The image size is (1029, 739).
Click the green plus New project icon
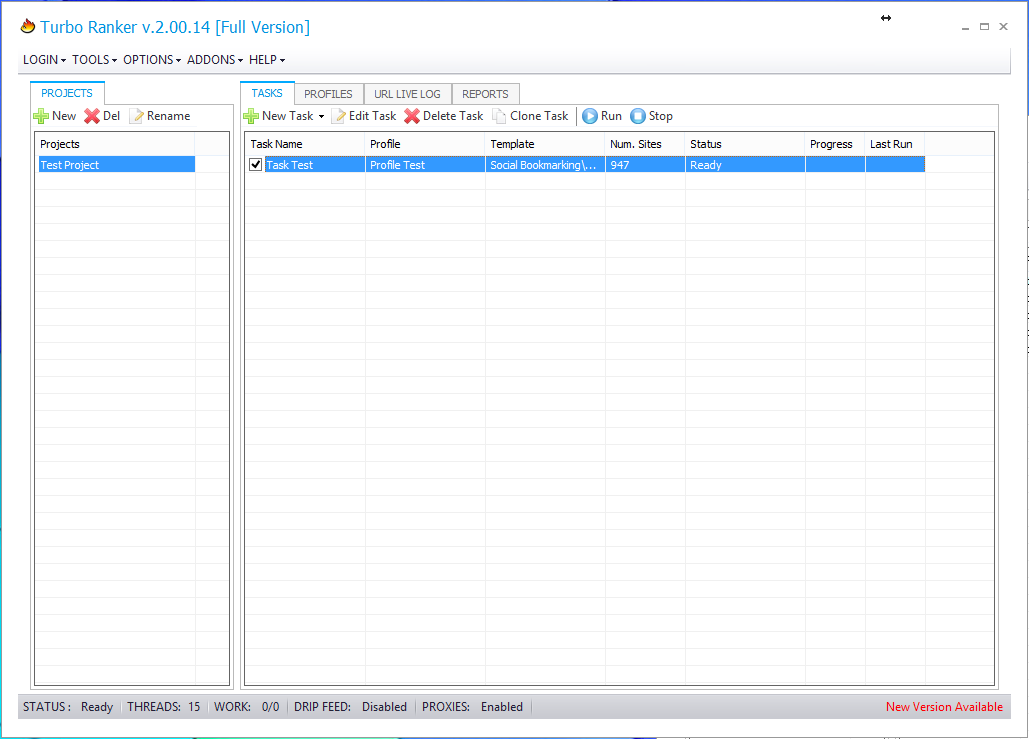pyautogui.click(x=41, y=116)
